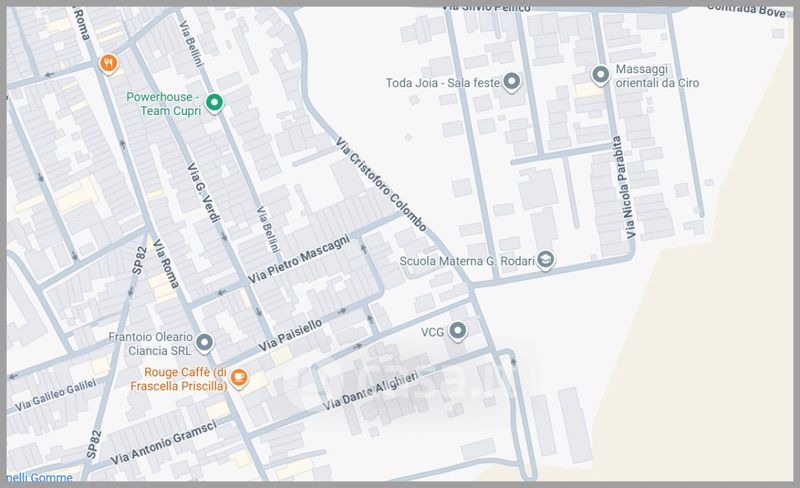The width and height of the screenshot is (800, 488).
Task: Click the "Powerhouse - Team Cupri" text label
Action: click(x=165, y=104)
